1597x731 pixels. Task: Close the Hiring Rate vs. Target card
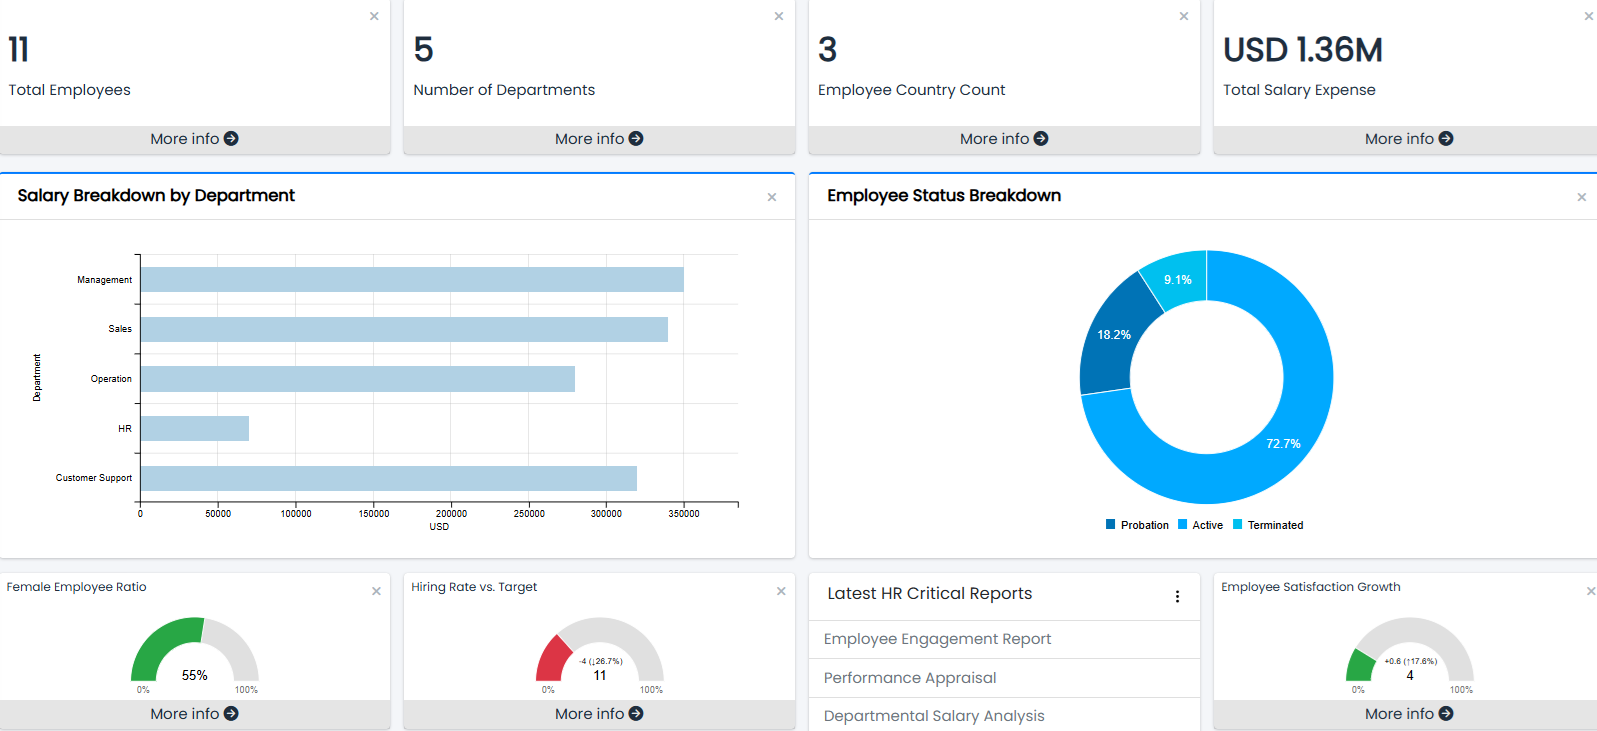coord(782,591)
